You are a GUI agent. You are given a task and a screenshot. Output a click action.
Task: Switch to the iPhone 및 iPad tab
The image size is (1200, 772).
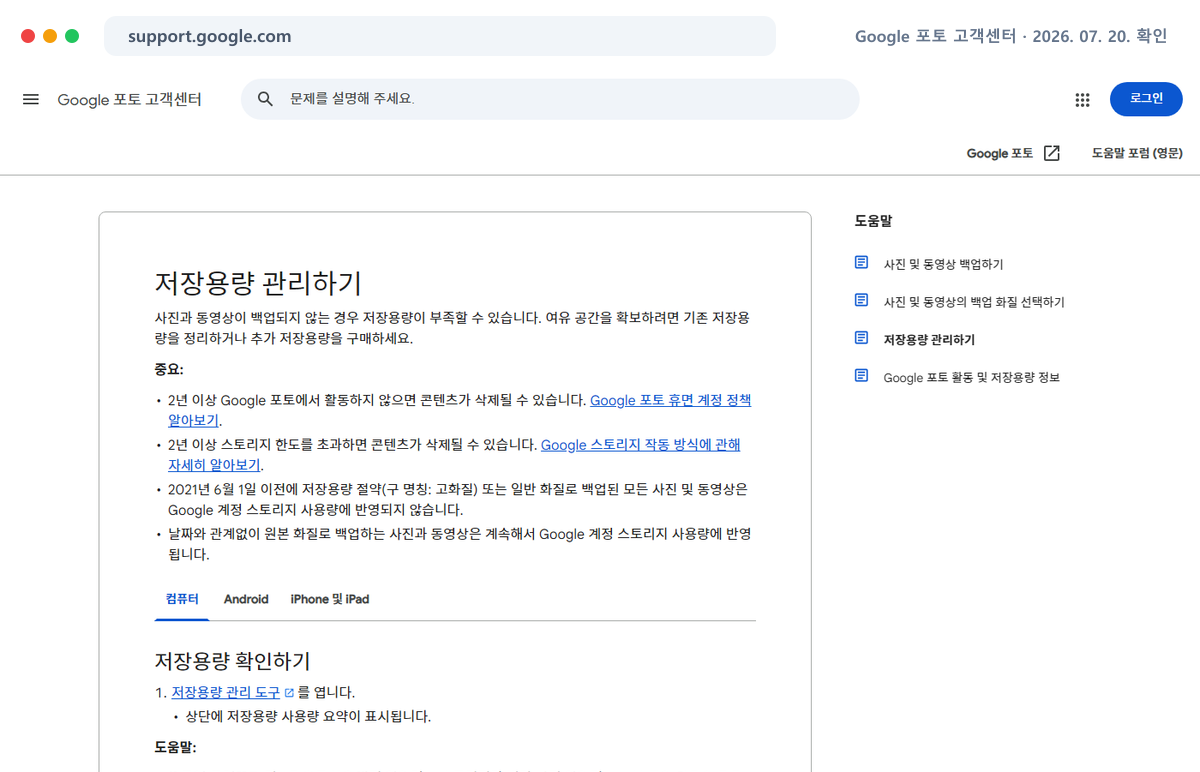(x=330, y=599)
